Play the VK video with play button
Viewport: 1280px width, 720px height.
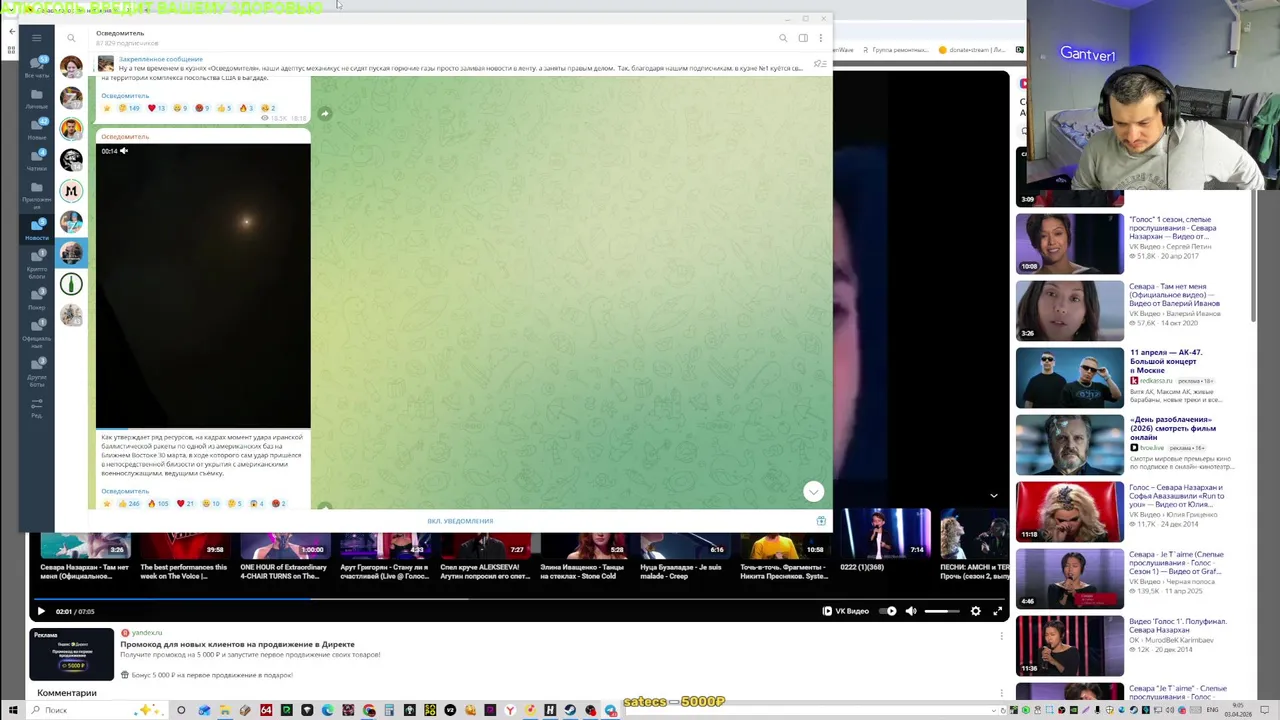[x=41, y=611]
